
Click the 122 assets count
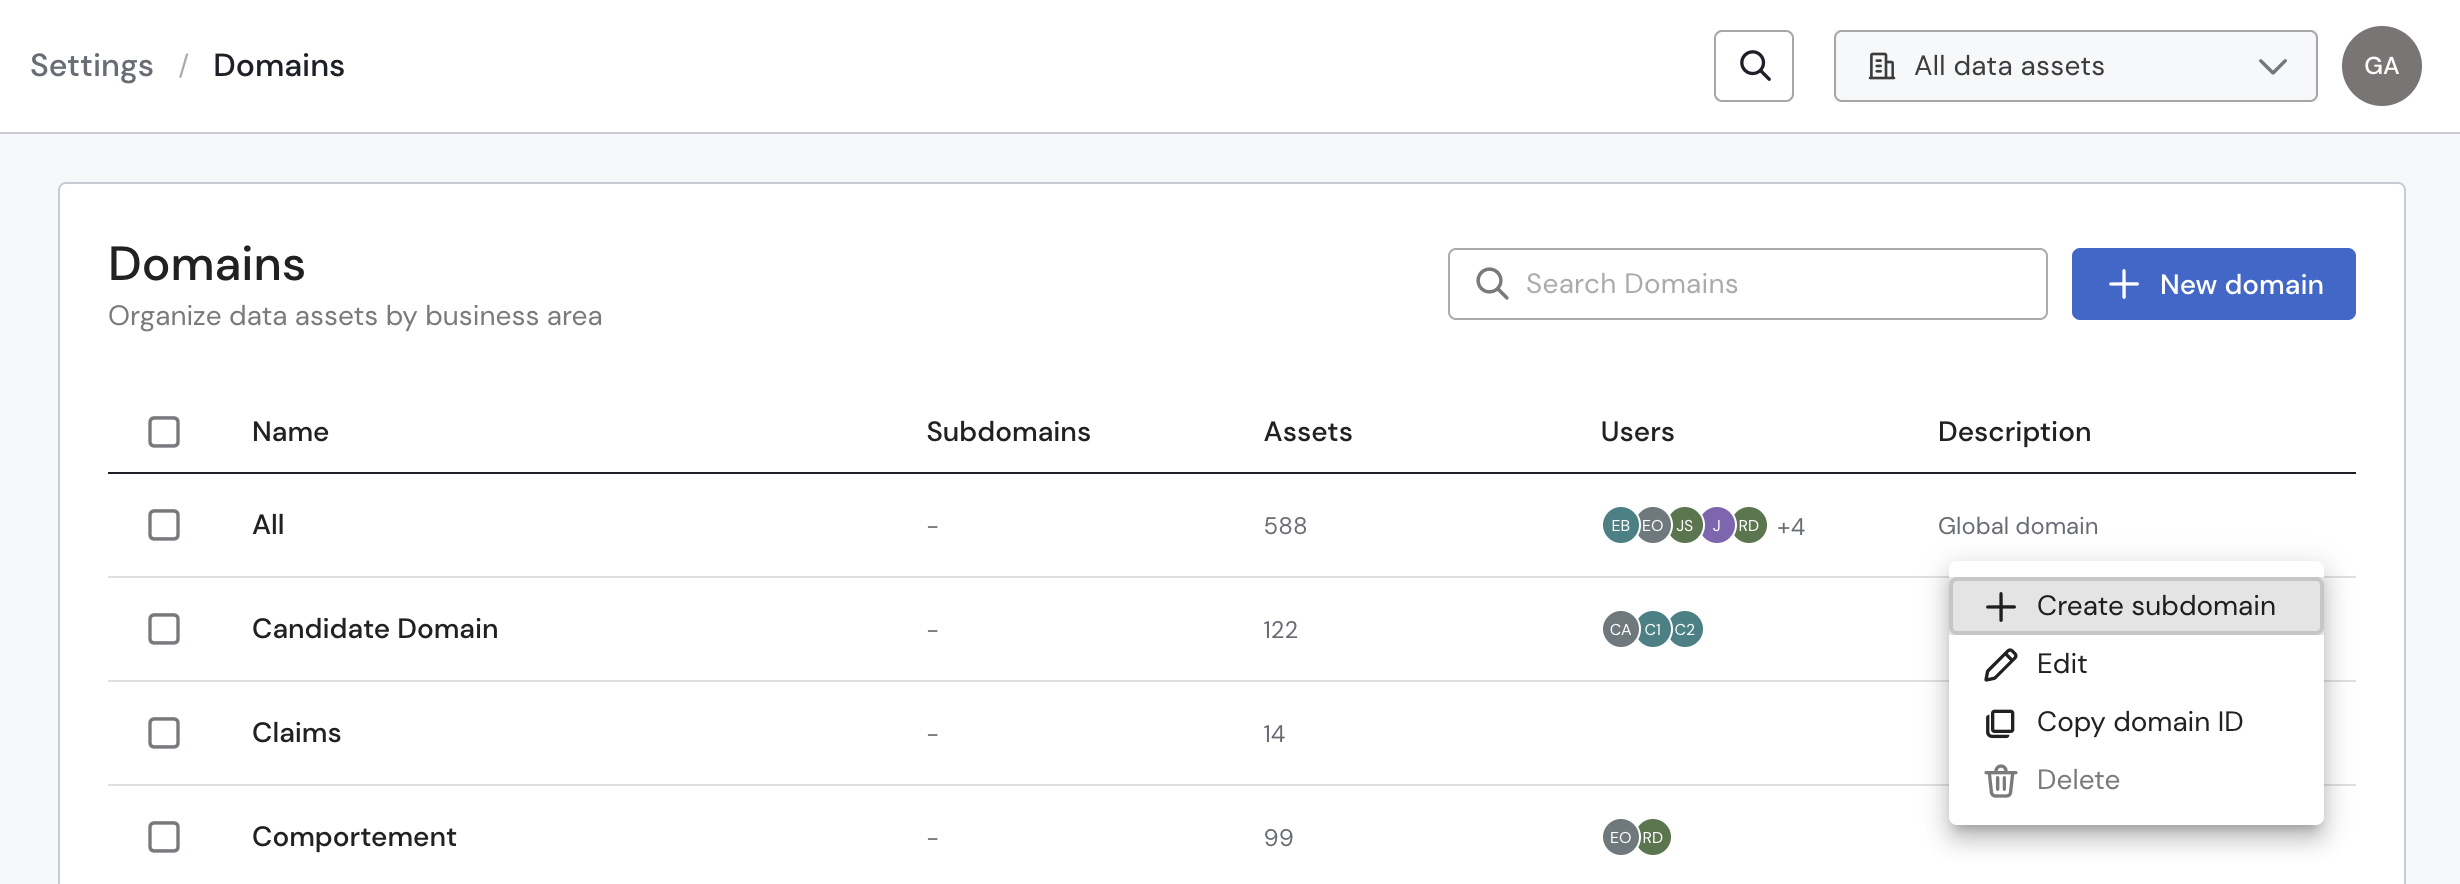1280,630
